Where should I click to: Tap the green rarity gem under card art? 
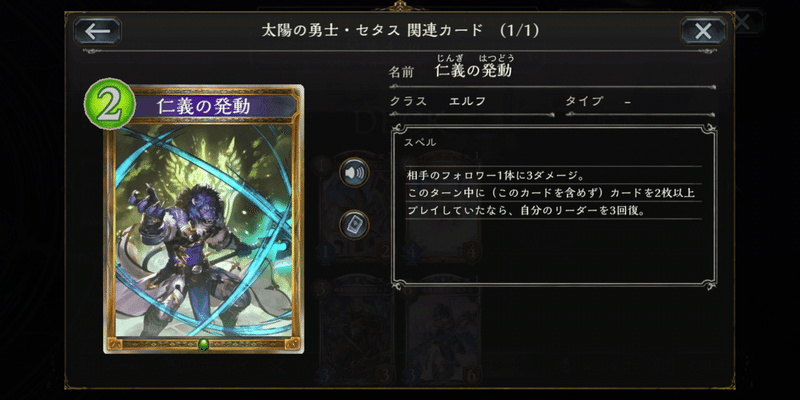pos(204,343)
